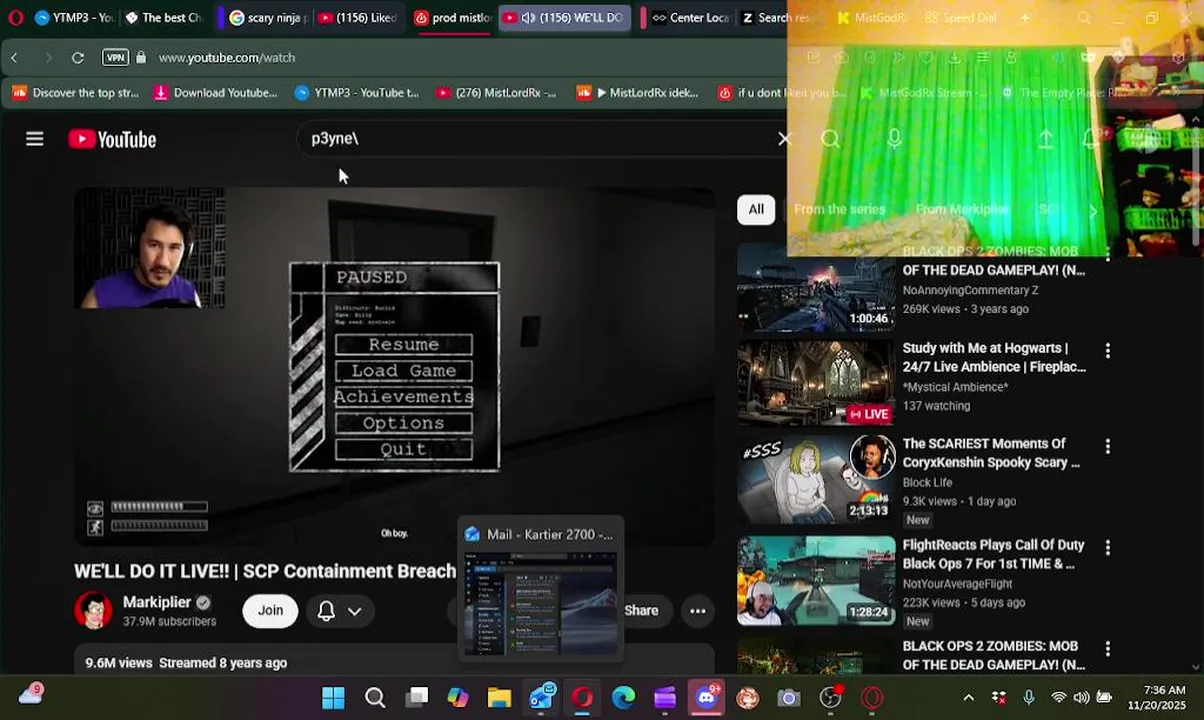1204x720 pixels.
Task: Click the Share button
Action: tap(641, 611)
